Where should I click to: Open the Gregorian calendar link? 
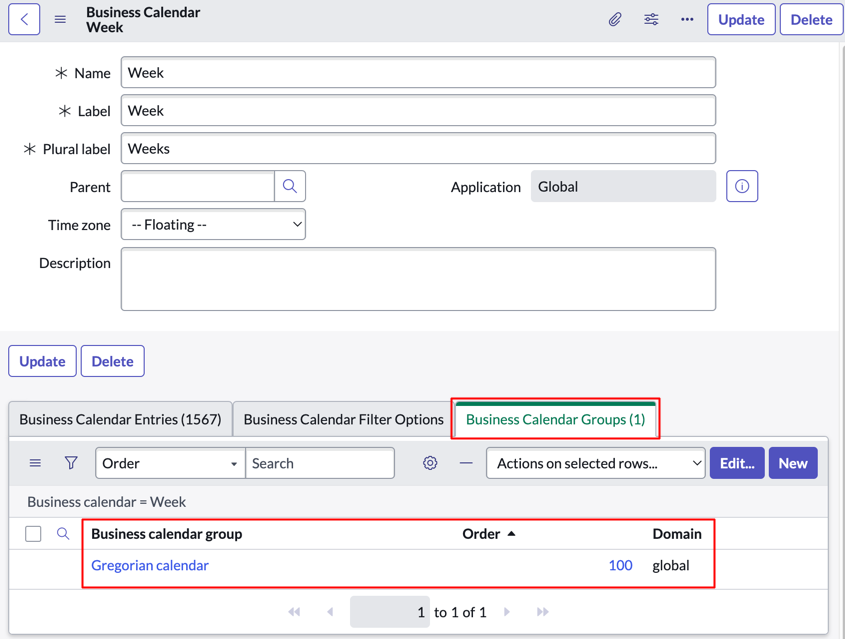pyautogui.click(x=150, y=565)
